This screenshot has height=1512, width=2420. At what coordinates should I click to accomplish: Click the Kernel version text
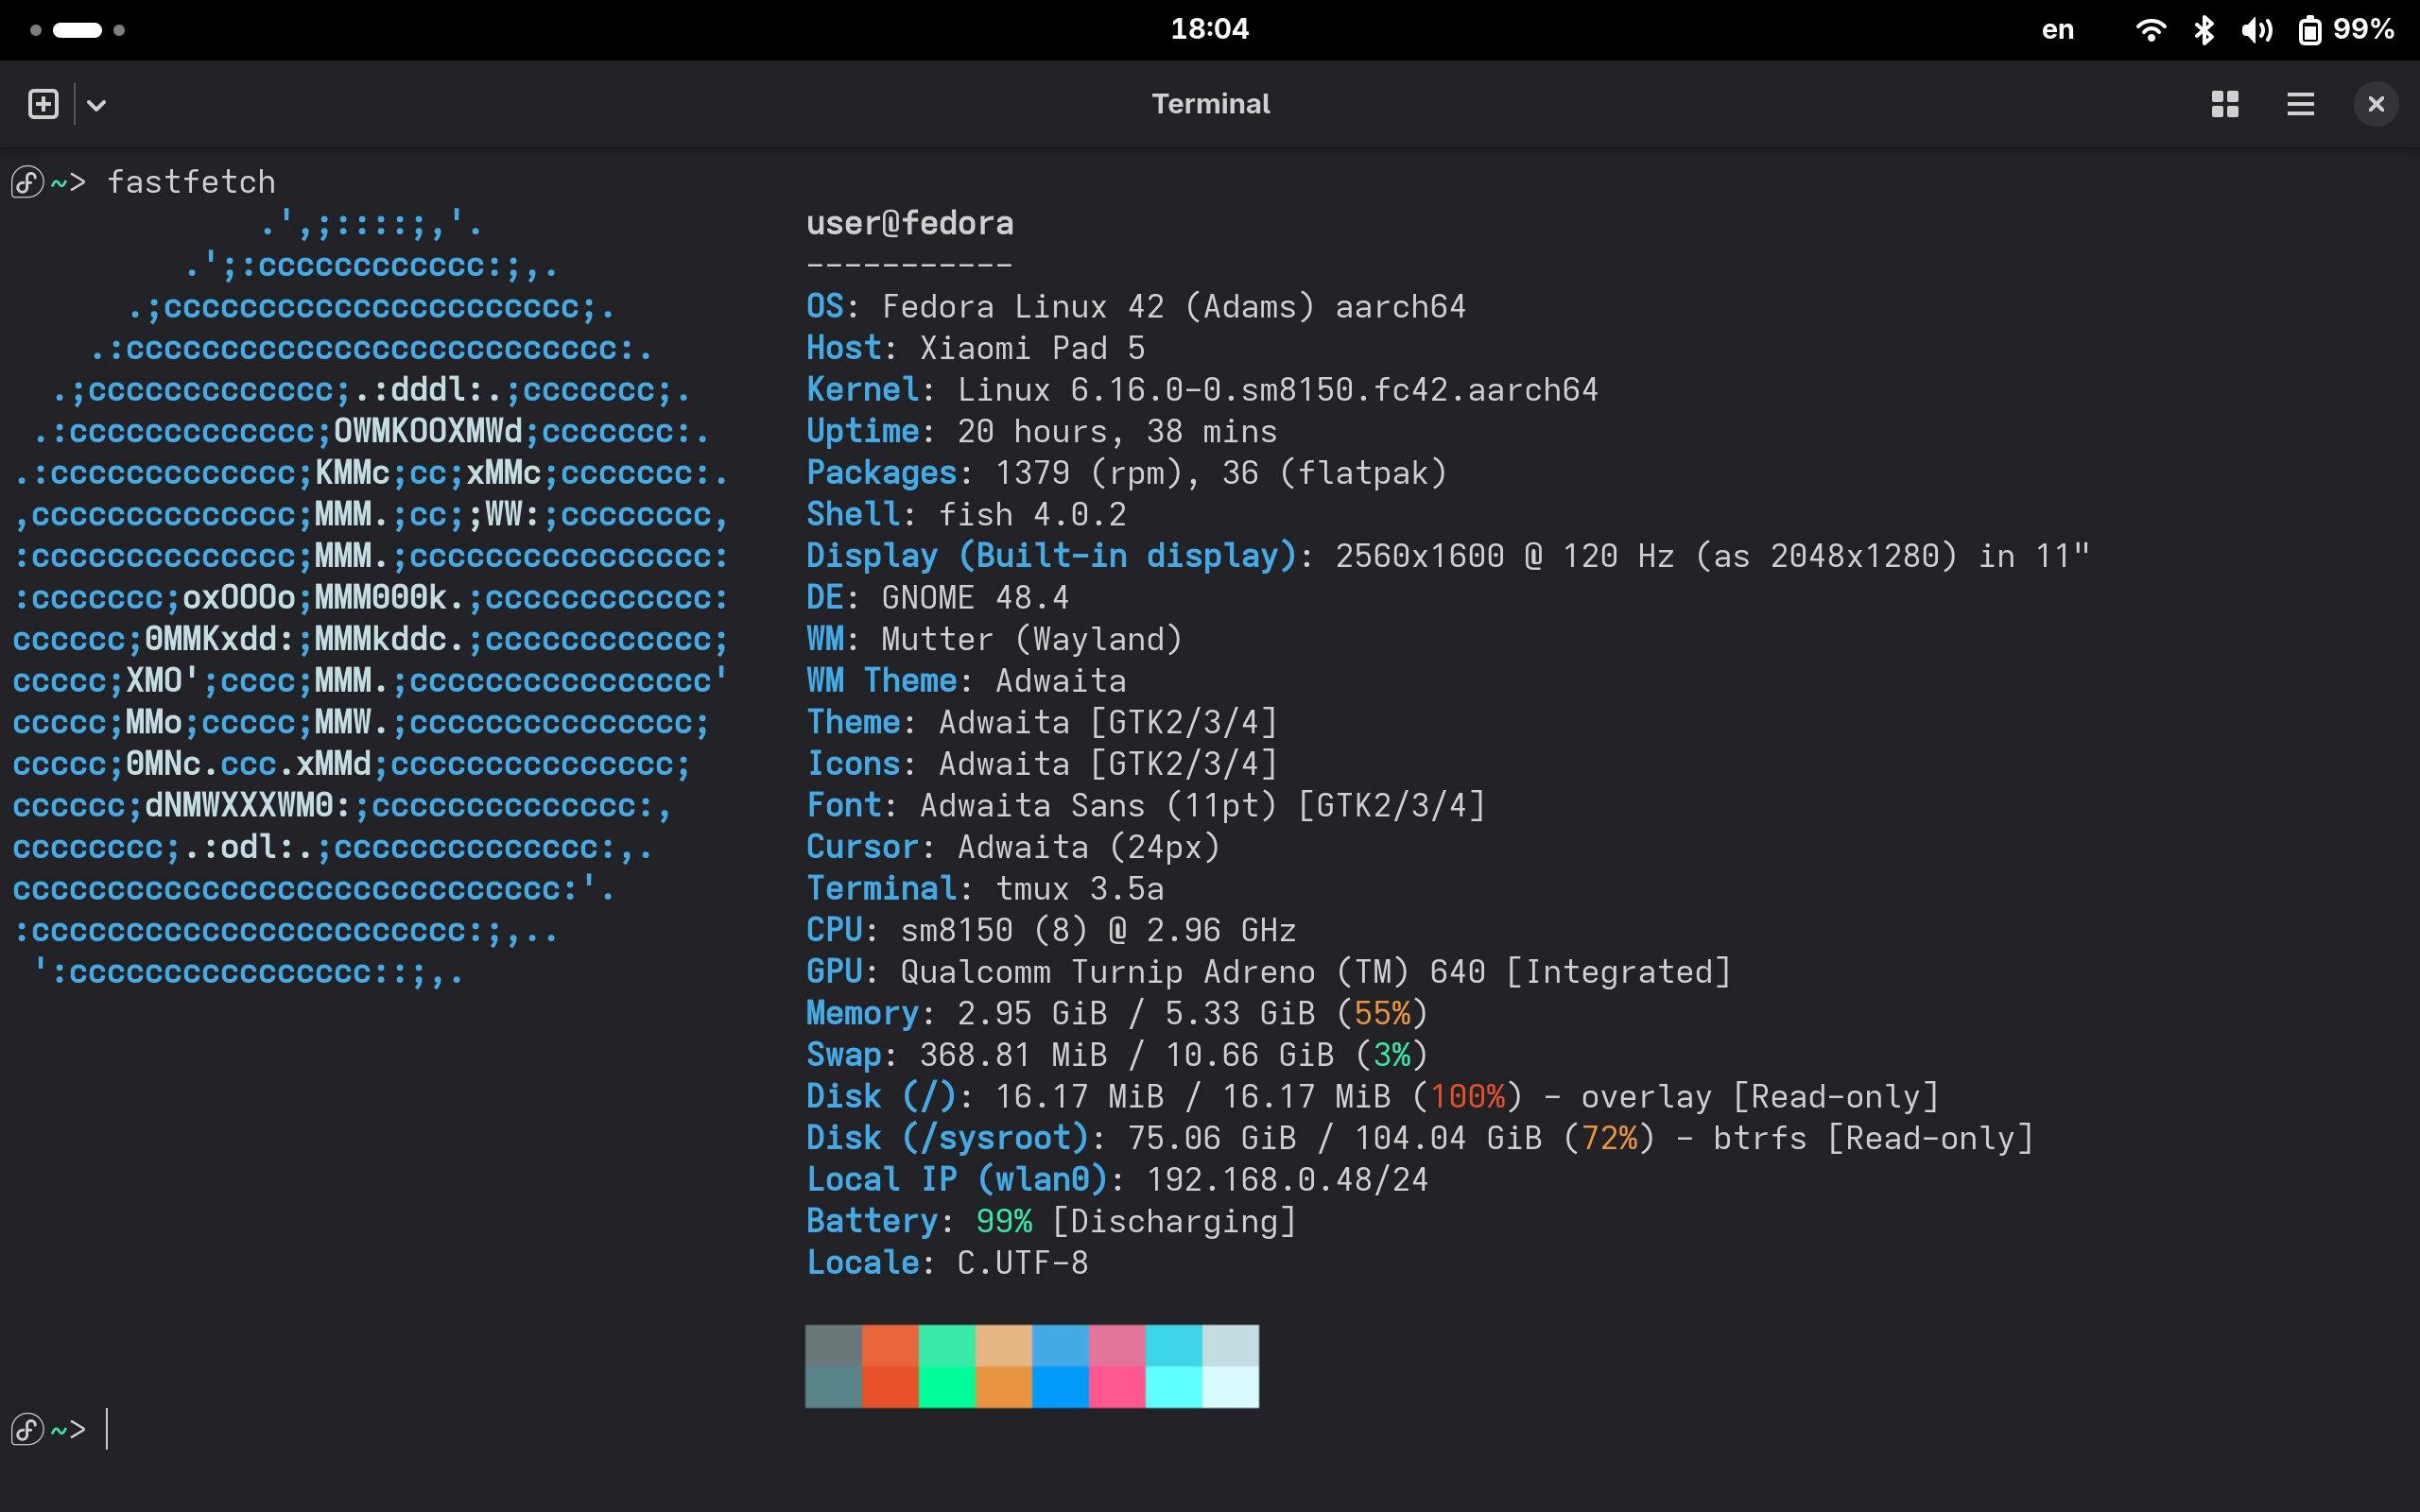tap(1278, 389)
